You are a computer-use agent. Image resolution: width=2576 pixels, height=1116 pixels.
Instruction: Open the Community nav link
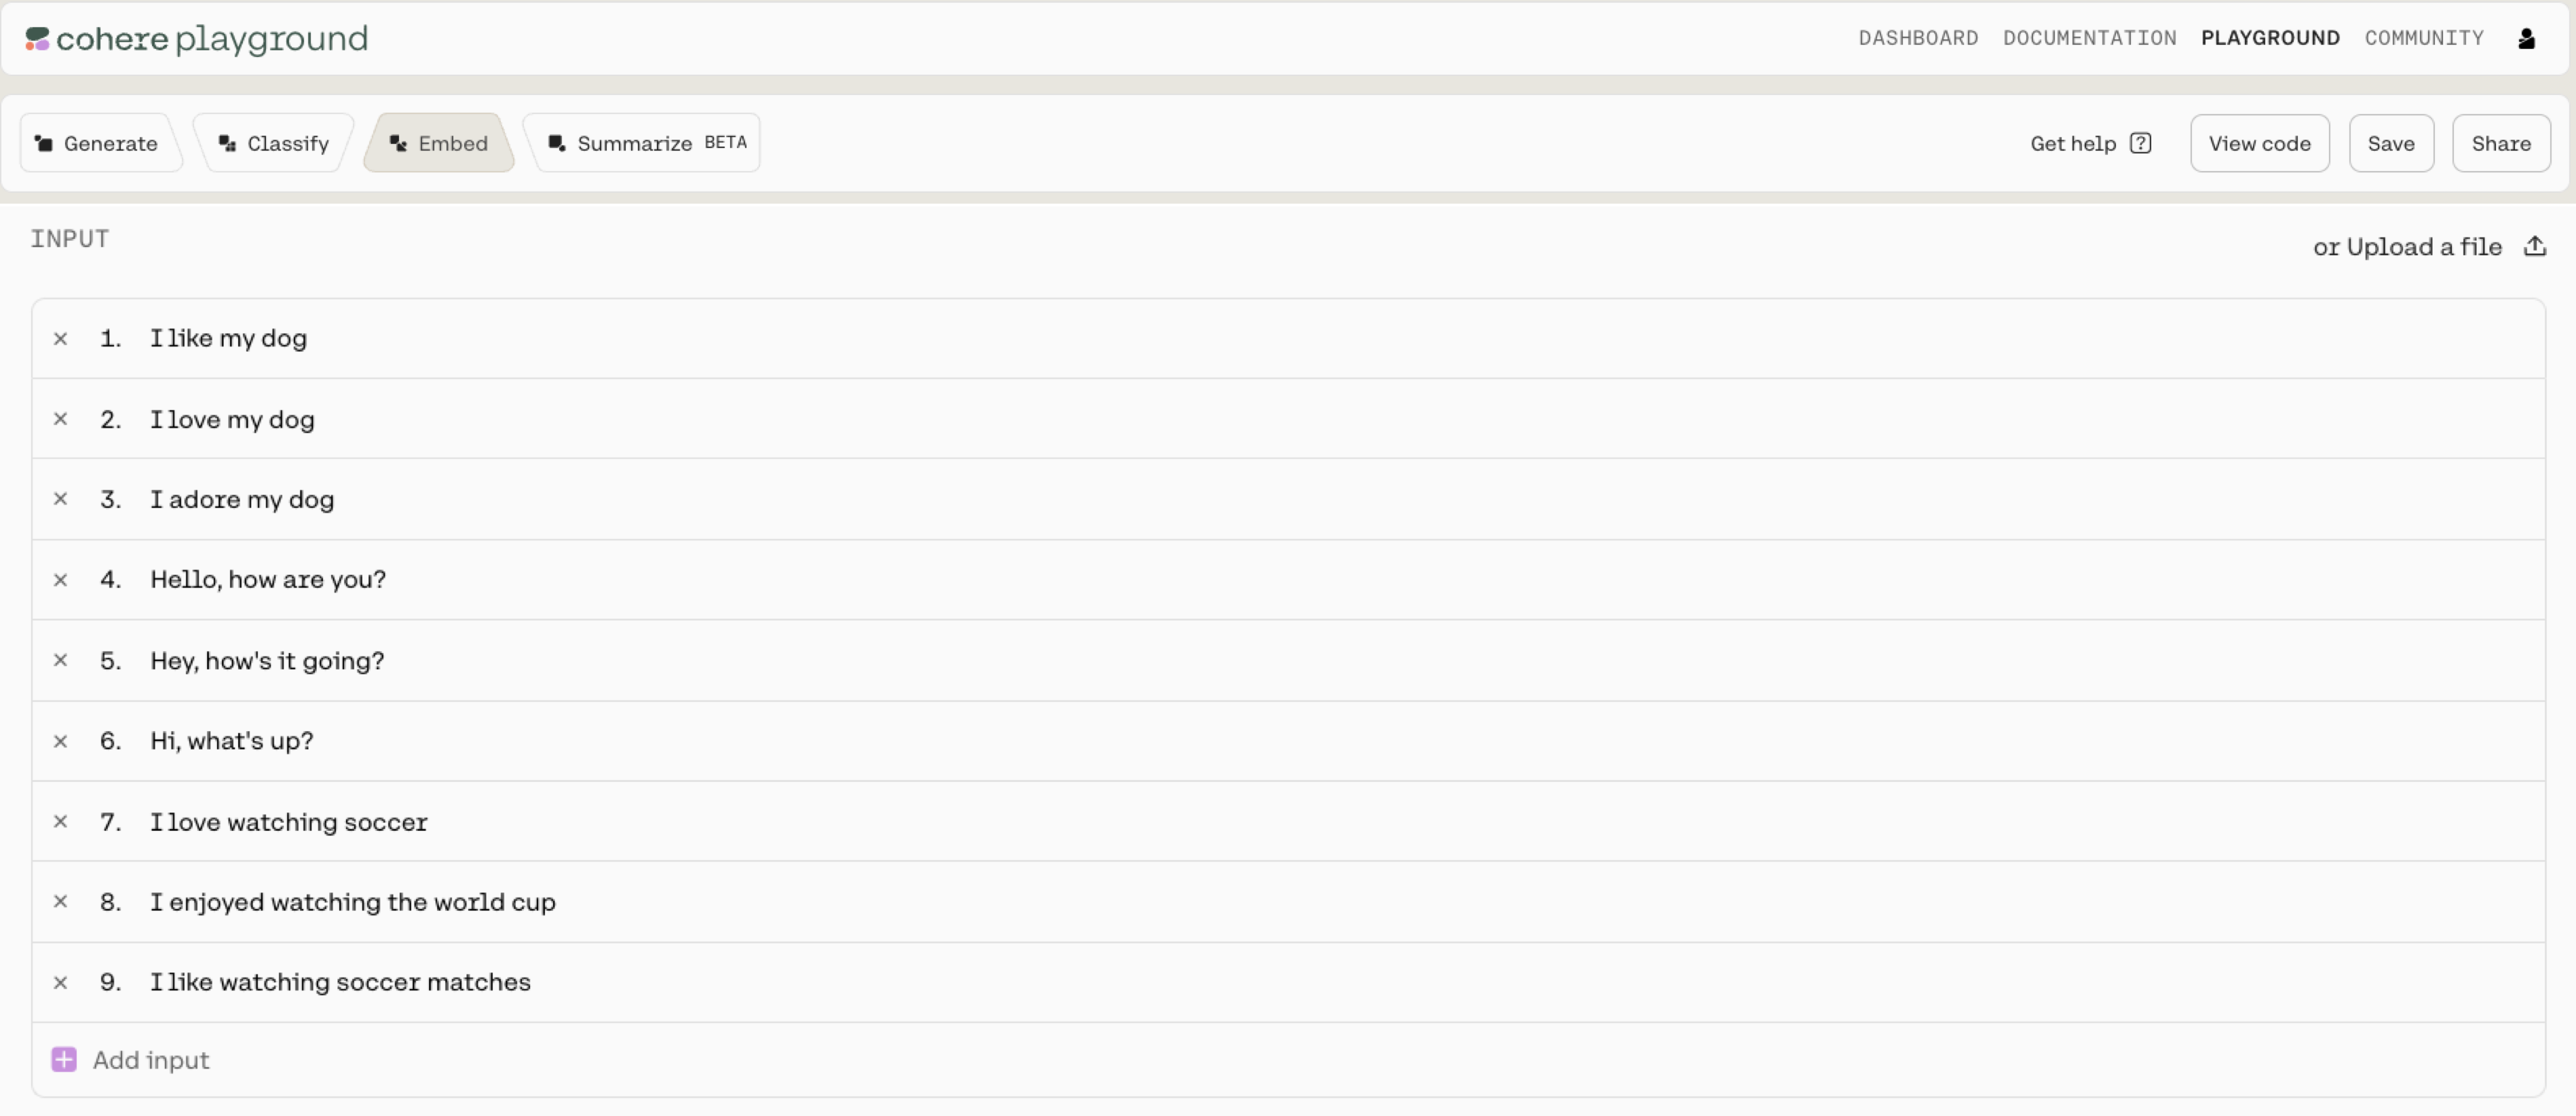[2423, 38]
